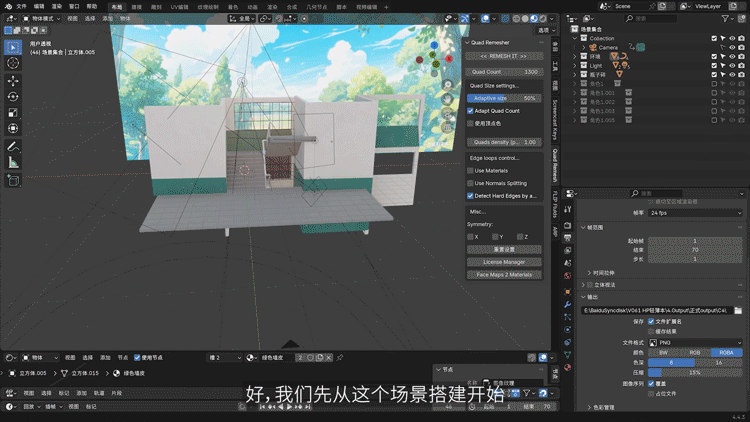Click the << REMESH IT >> button
The width and height of the screenshot is (750, 422).
[x=504, y=57]
